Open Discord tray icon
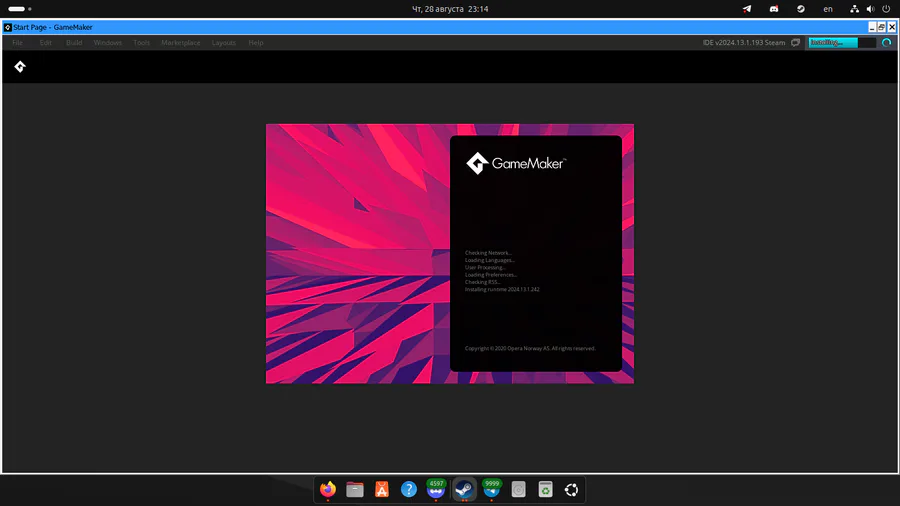This screenshot has width=900, height=506. point(774,9)
